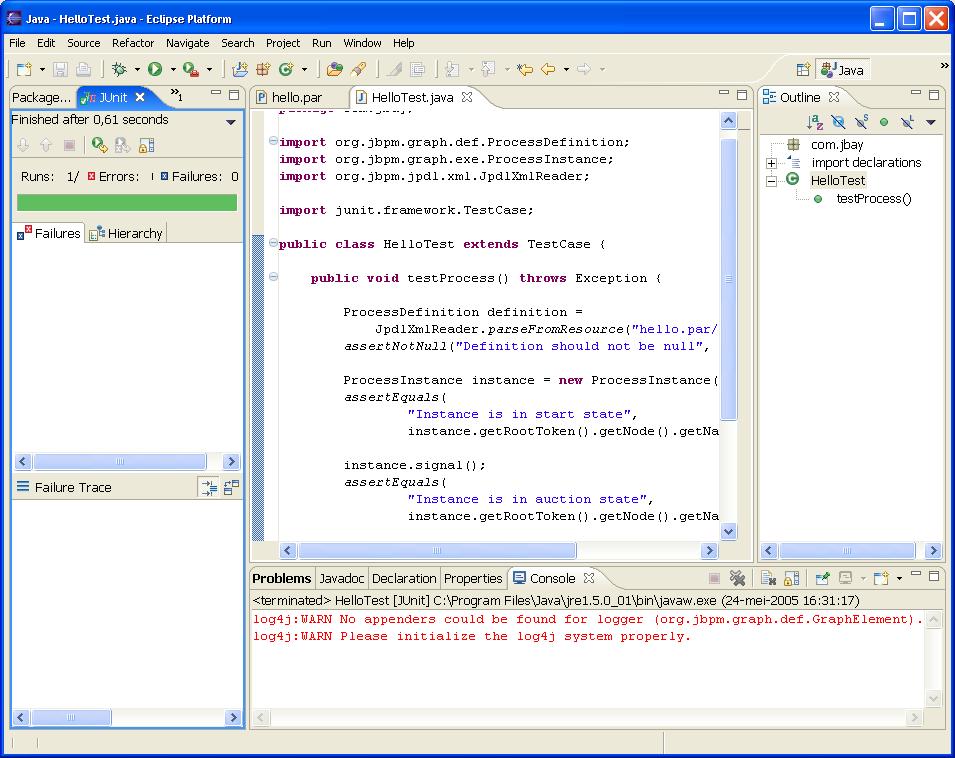Click the green JUnit progress bar
The width and height of the screenshot is (955, 758).
click(127, 203)
